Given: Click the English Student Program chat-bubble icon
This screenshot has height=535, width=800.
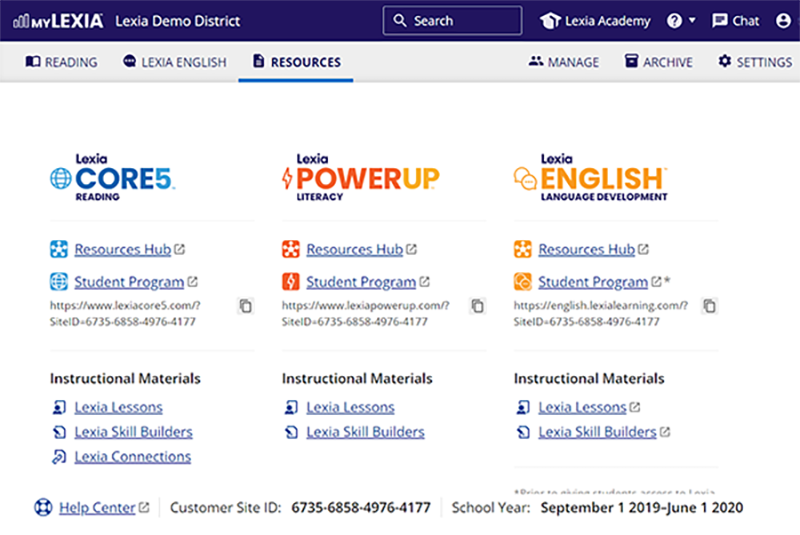Looking at the screenshot, I should 522,282.
